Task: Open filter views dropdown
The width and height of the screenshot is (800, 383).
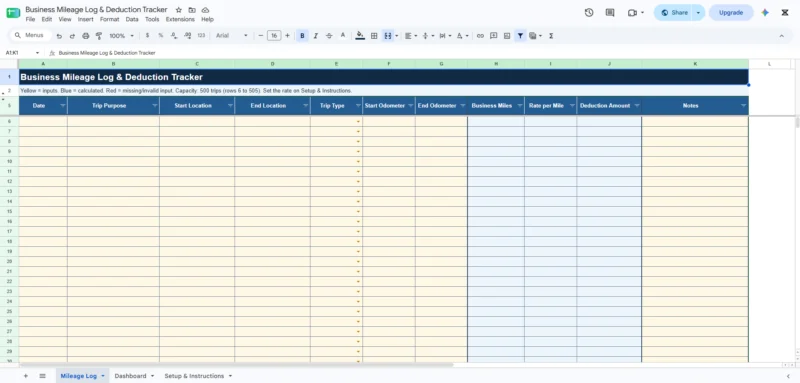Action: (535, 36)
